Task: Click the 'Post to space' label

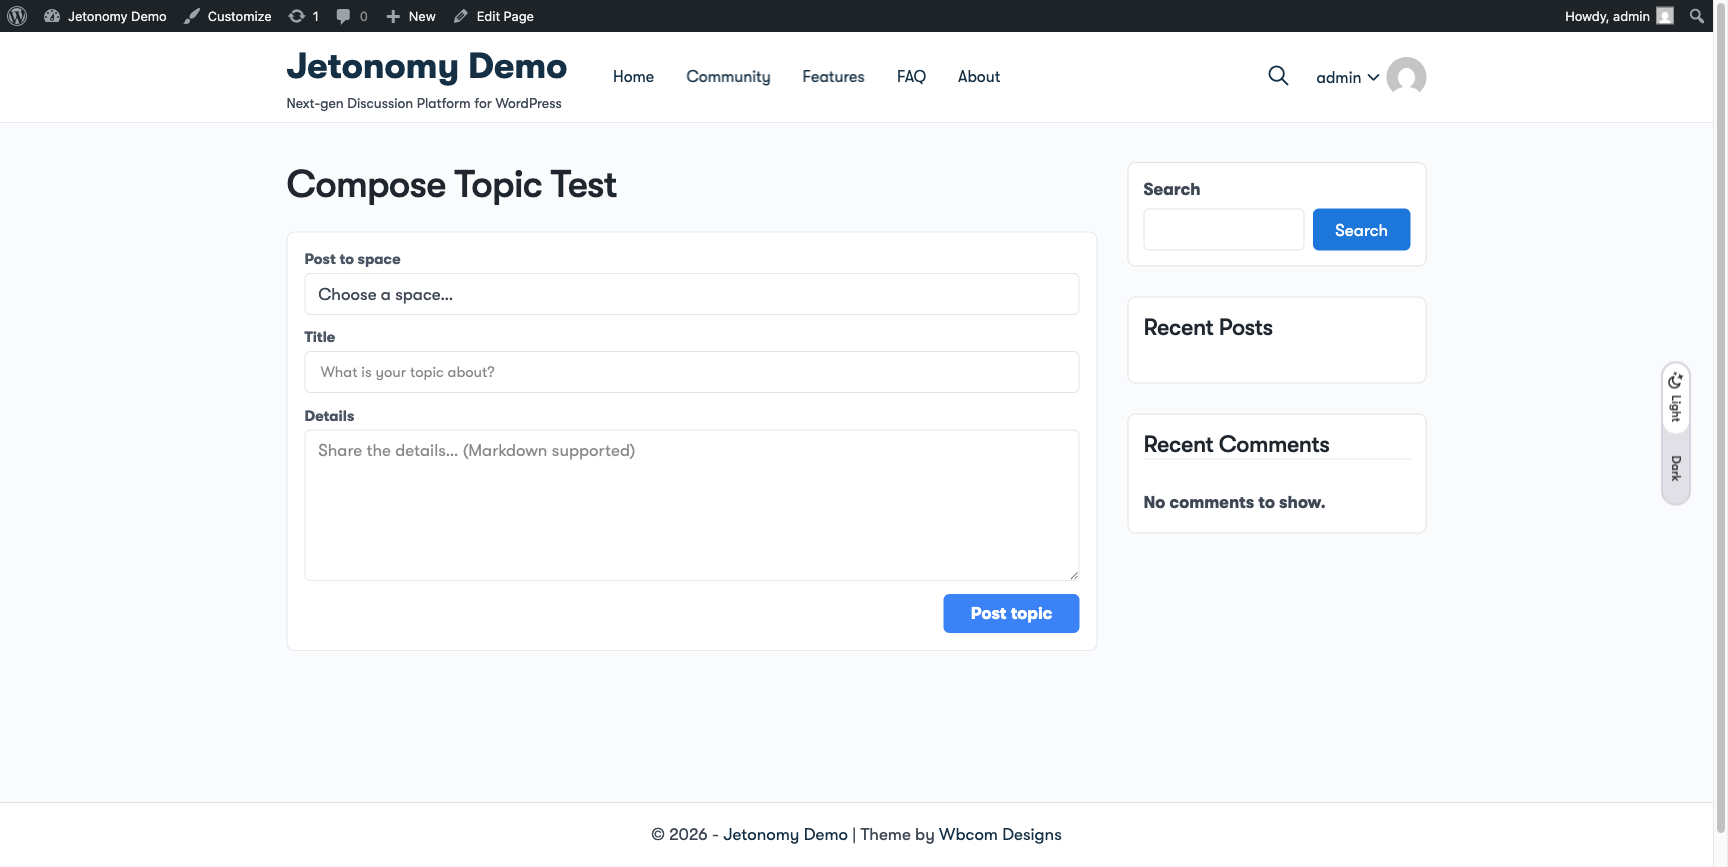Action: 352,259
